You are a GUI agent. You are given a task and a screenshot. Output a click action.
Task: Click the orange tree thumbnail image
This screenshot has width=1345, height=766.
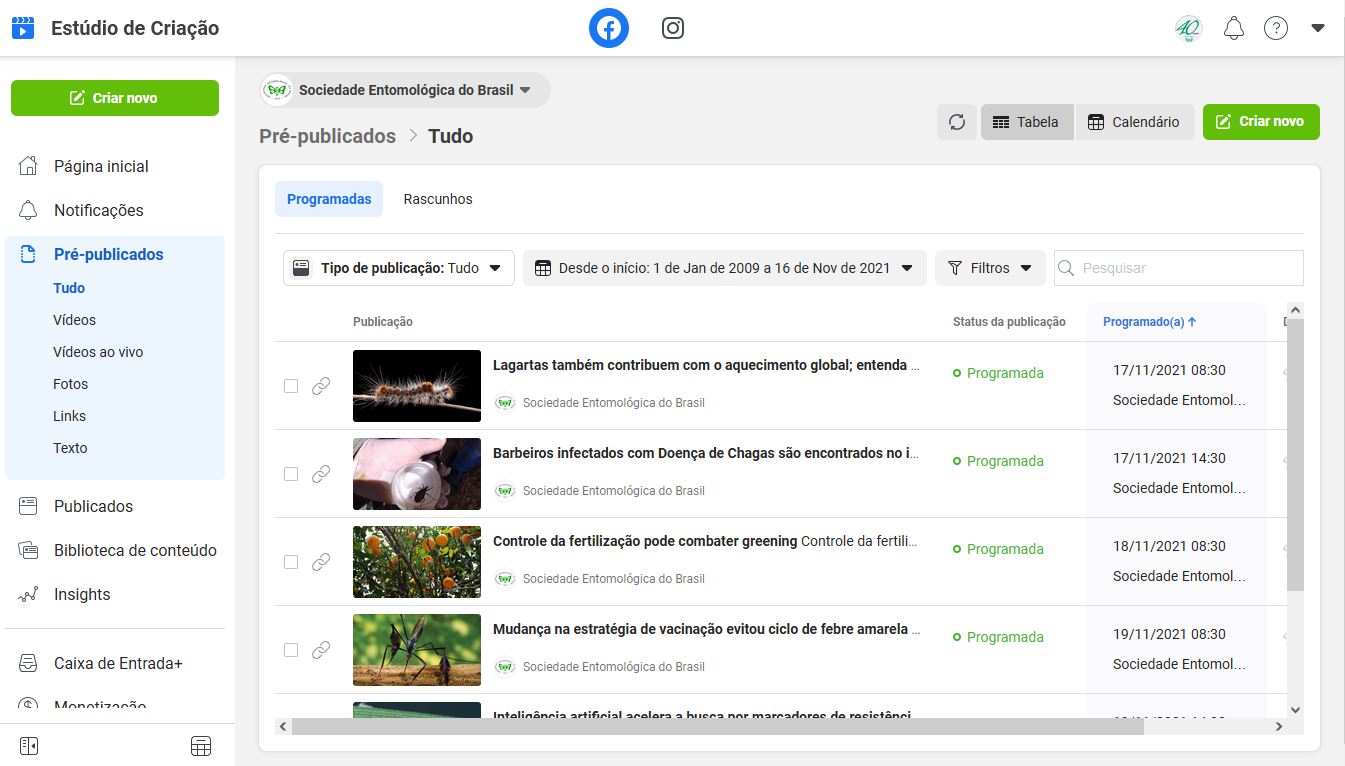pyautogui.click(x=417, y=562)
